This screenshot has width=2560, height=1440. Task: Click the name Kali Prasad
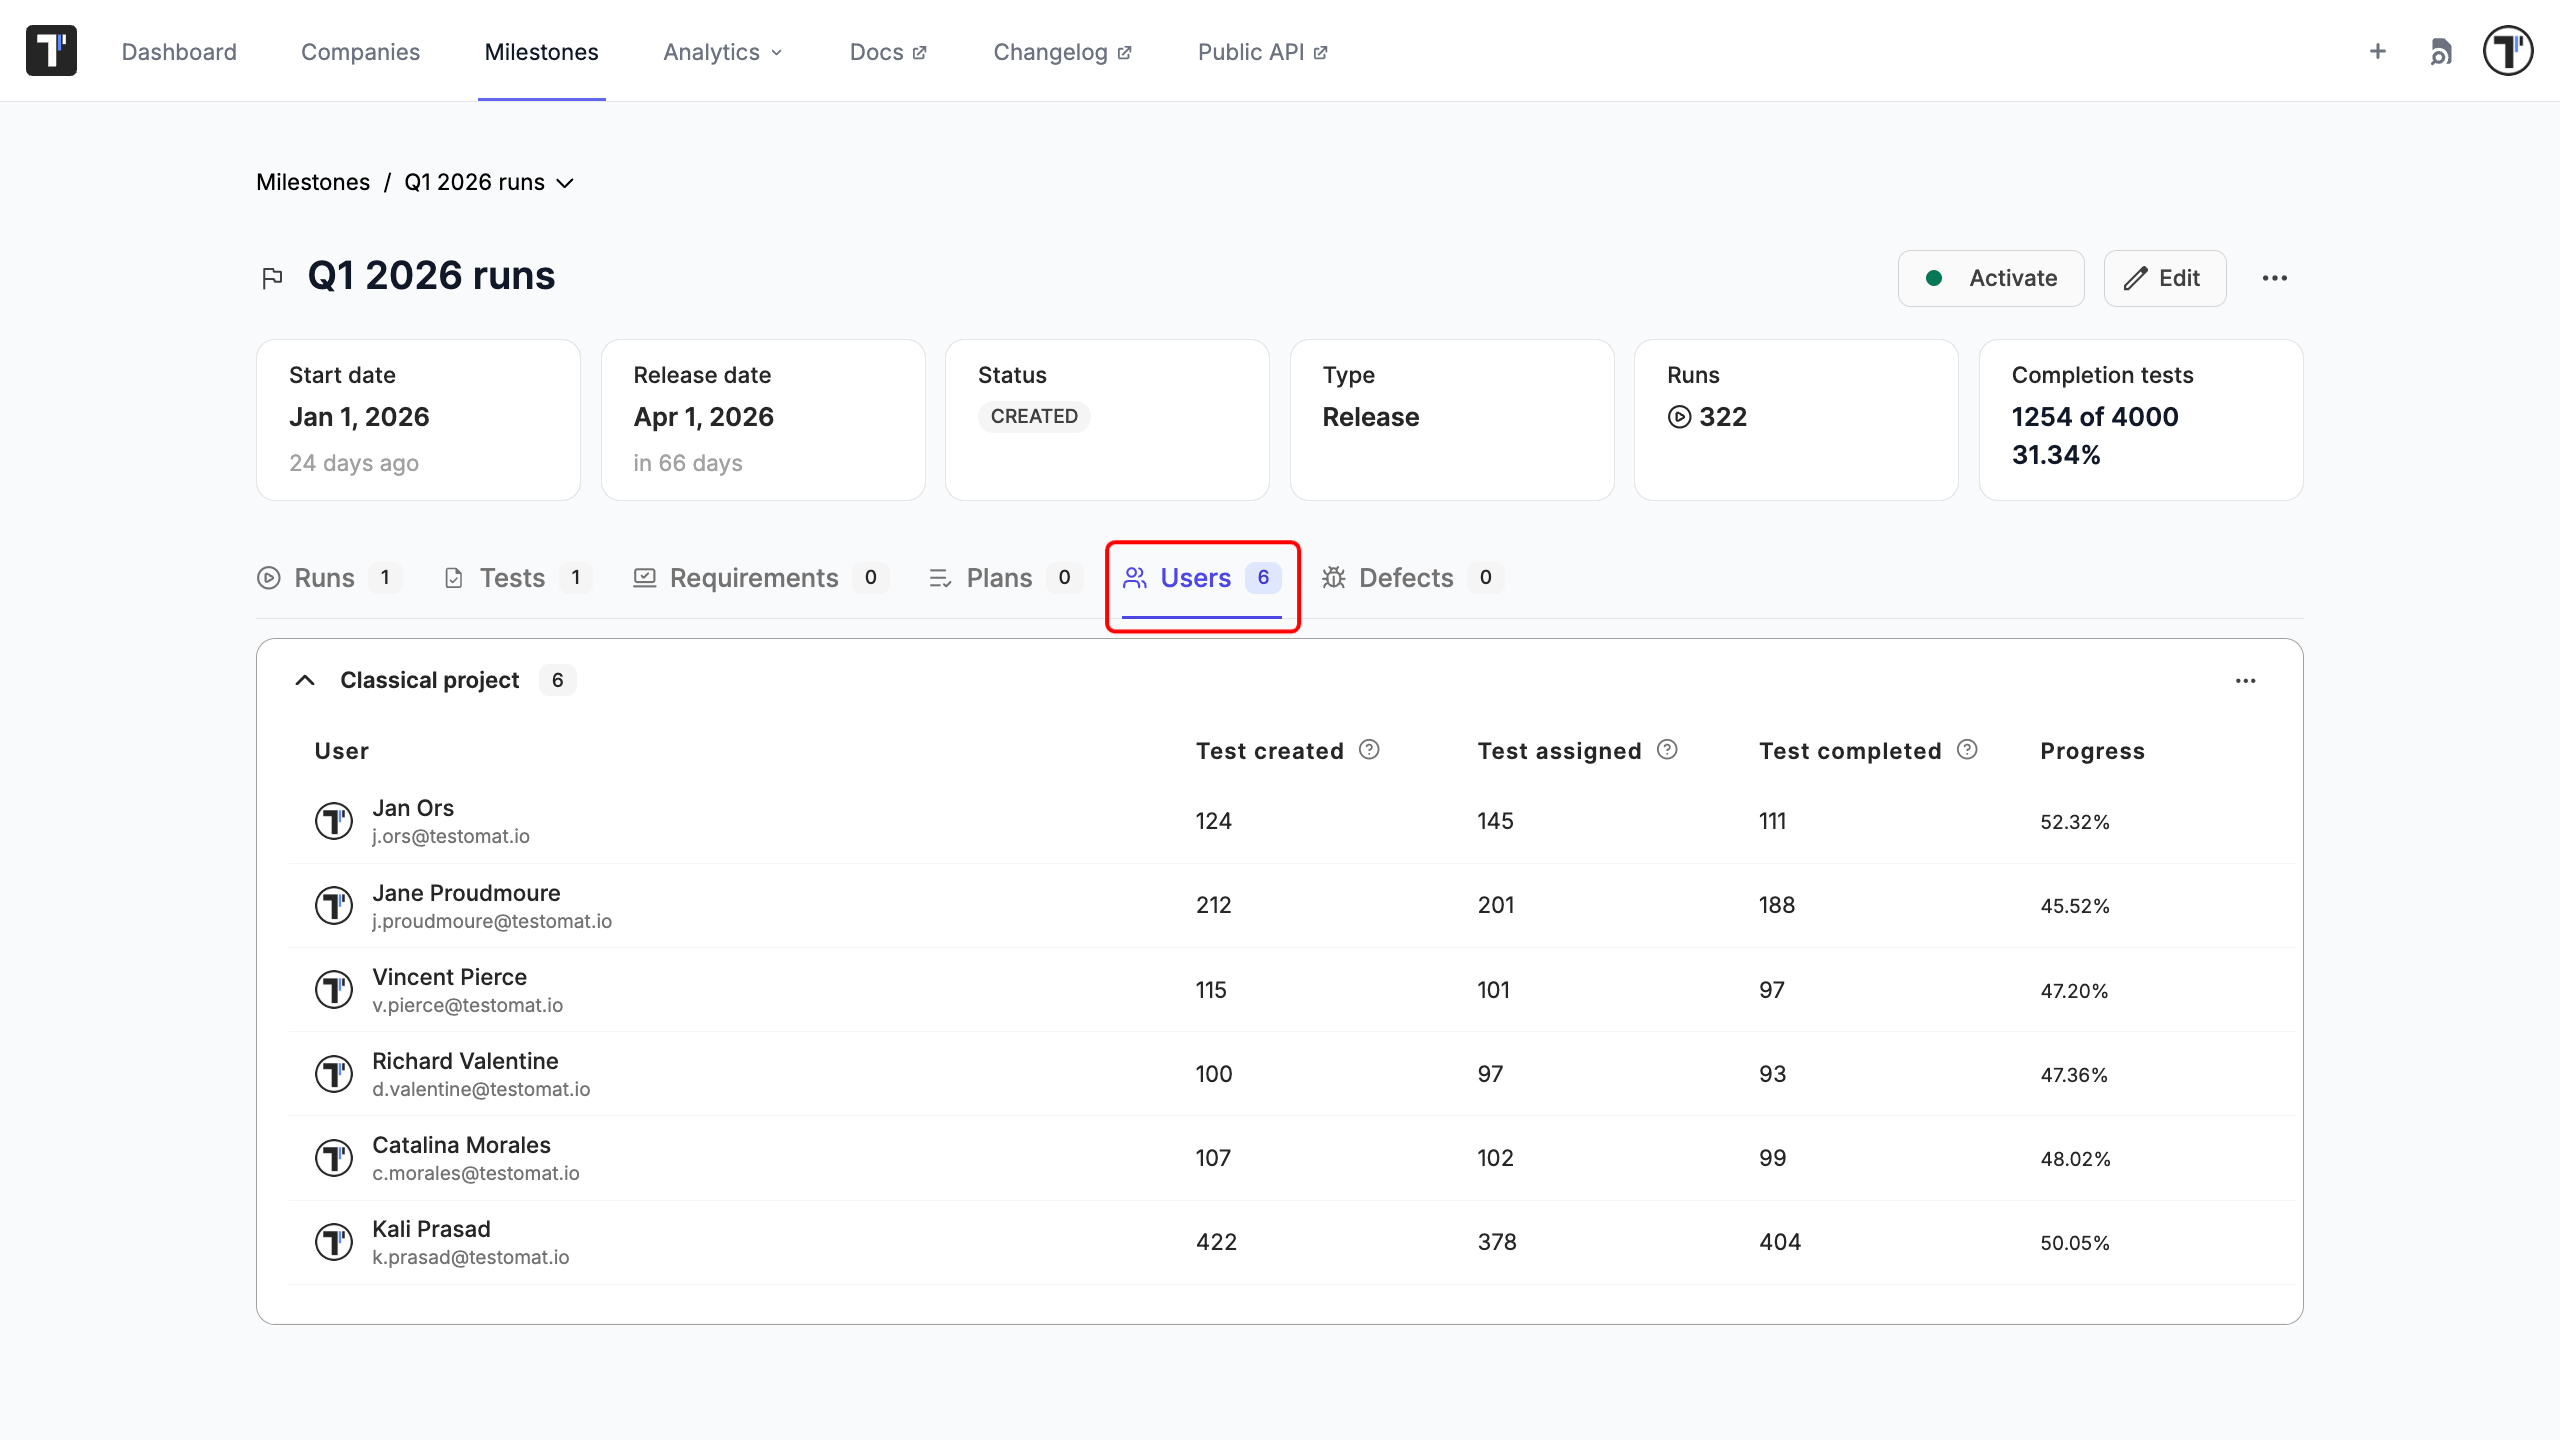click(x=431, y=1229)
